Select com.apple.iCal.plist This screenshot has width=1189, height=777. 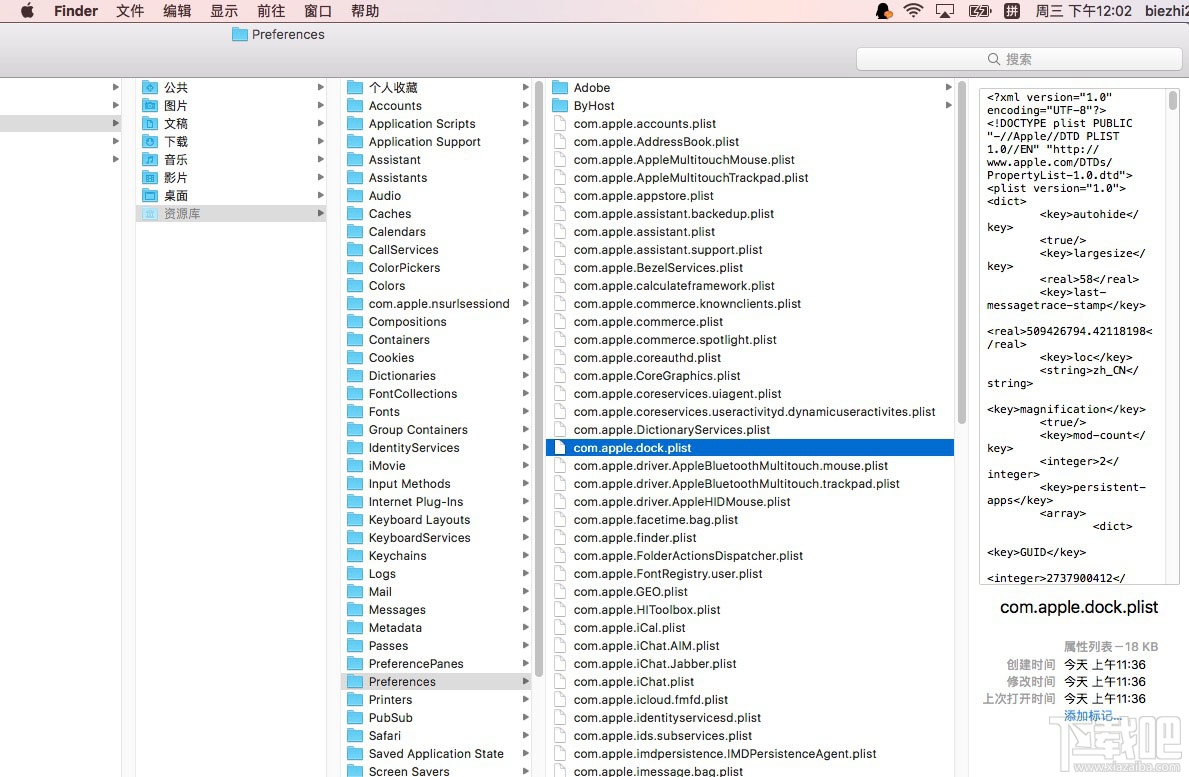(629, 628)
